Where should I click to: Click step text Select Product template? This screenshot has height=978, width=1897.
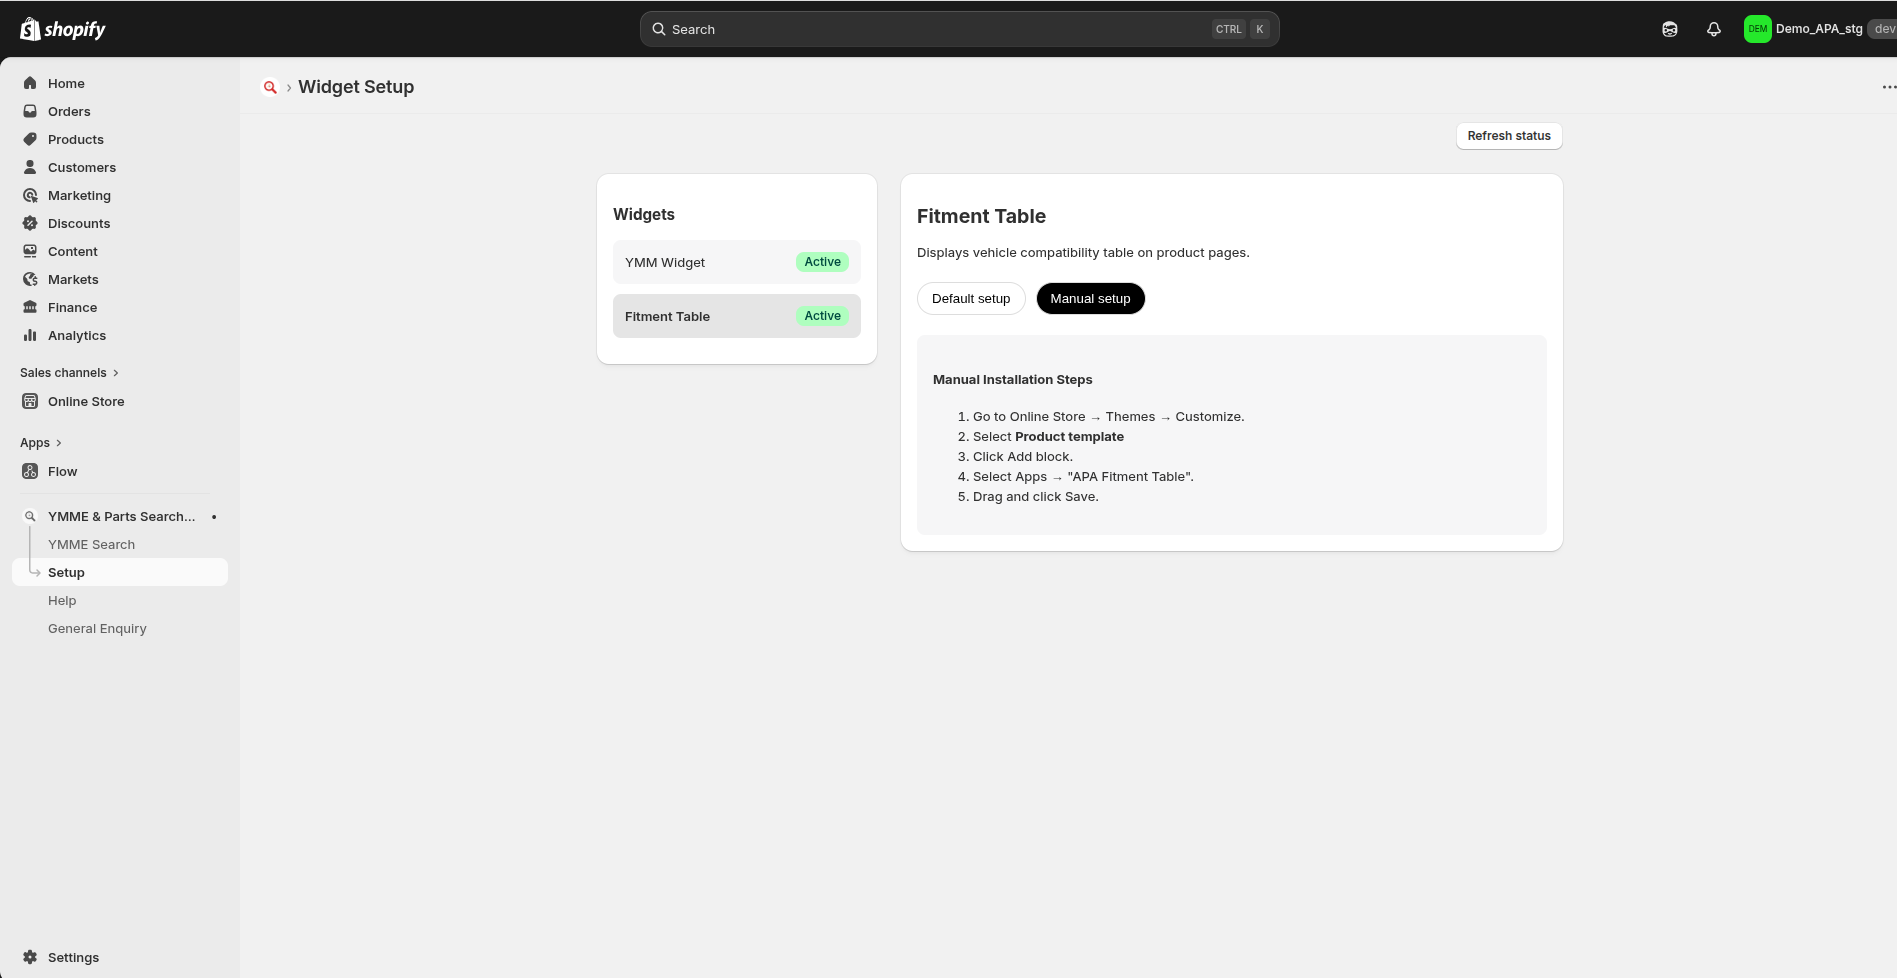click(1048, 436)
